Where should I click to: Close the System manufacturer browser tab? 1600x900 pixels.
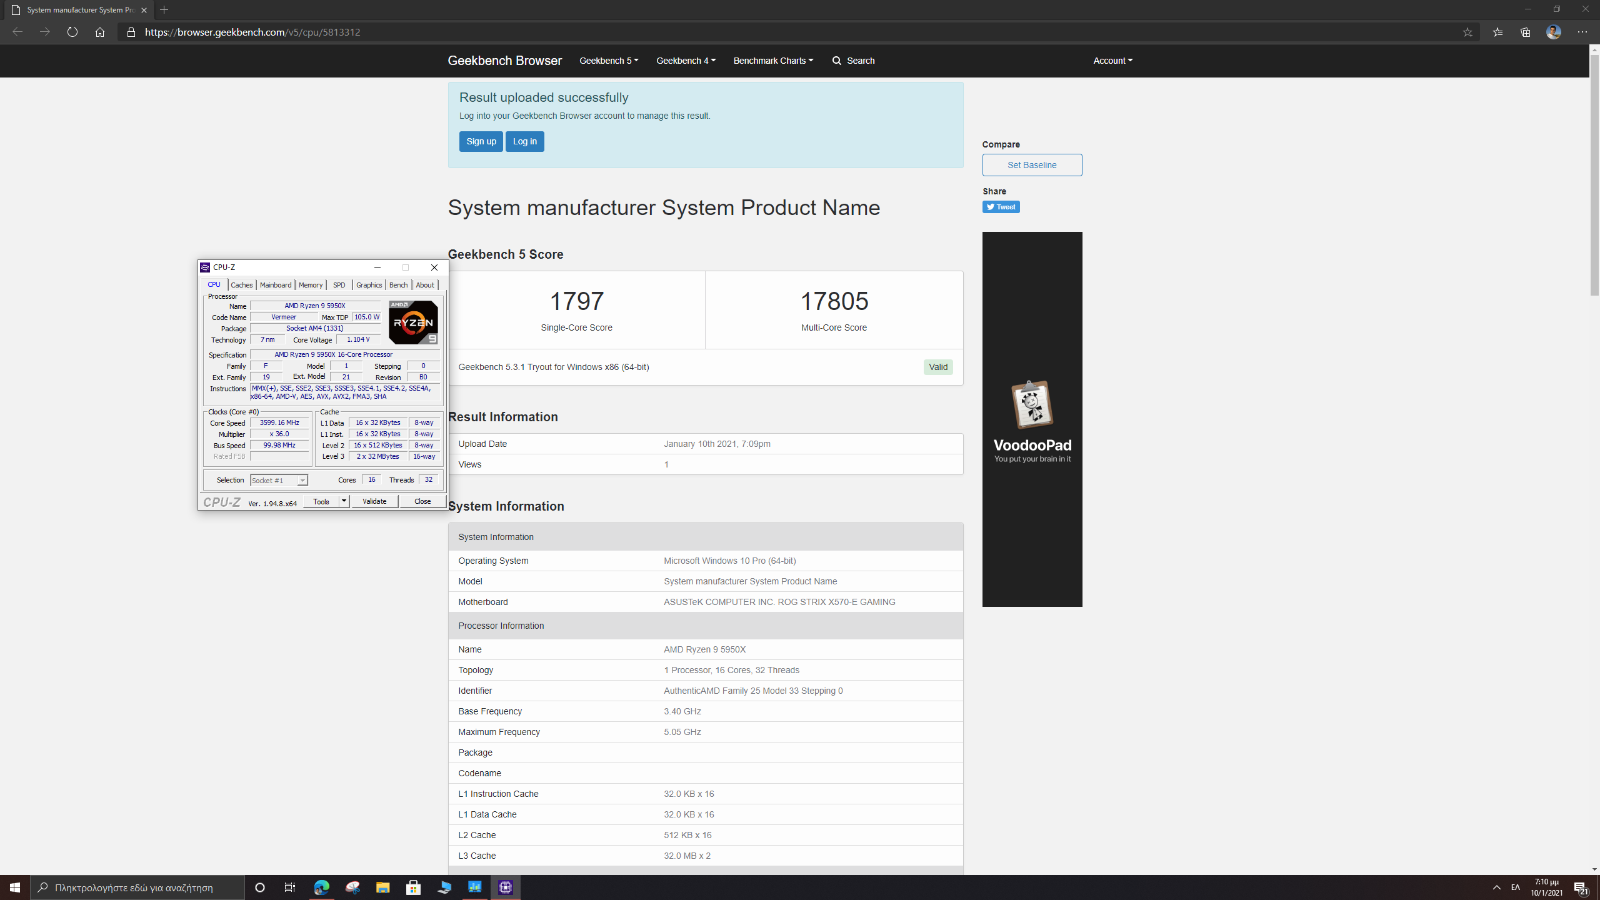[x=144, y=10]
